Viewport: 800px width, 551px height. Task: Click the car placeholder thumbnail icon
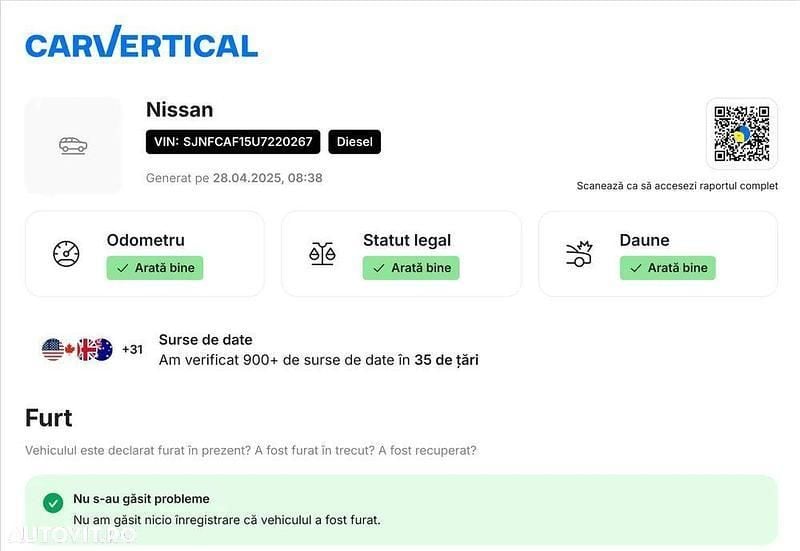[73, 145]
